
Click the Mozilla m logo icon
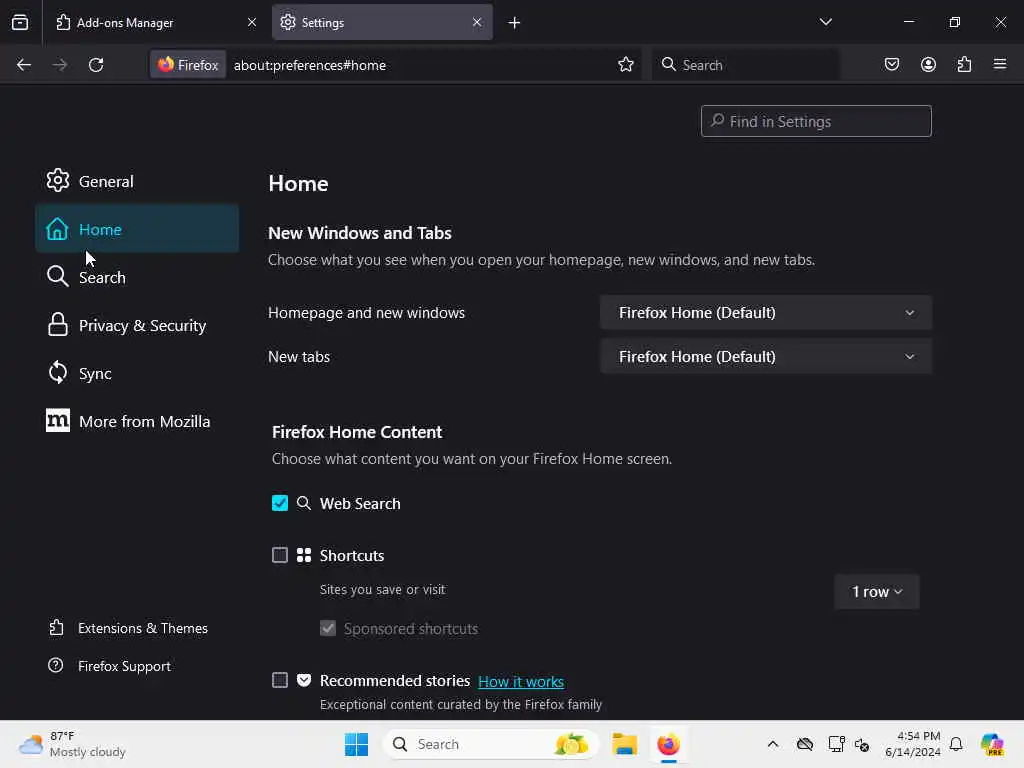click(57, 421)
